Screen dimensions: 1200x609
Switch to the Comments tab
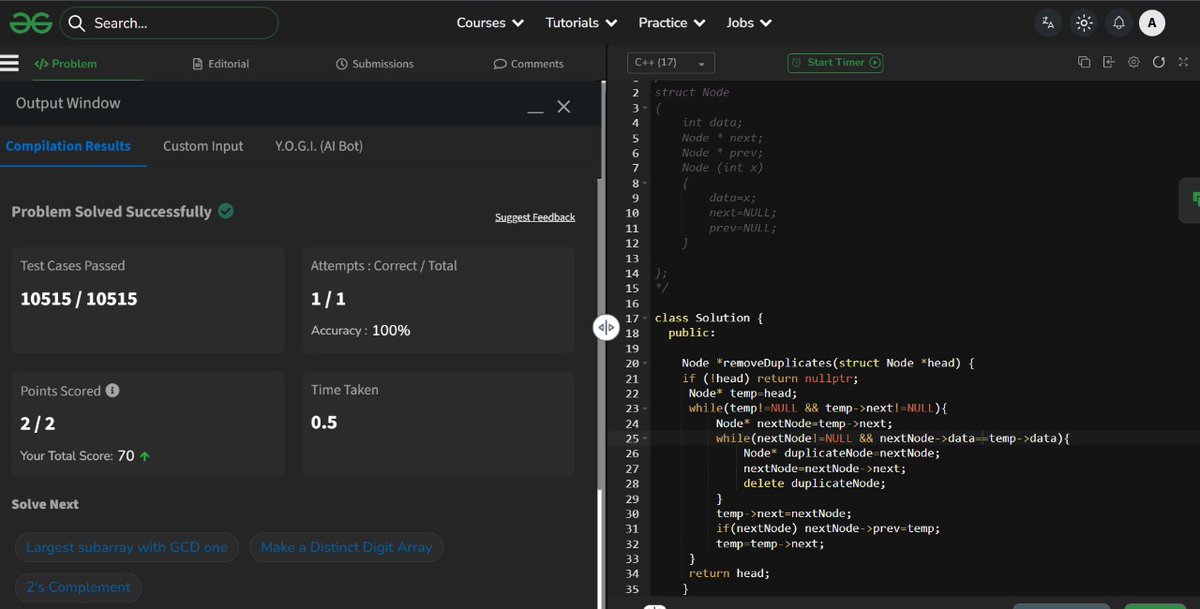pos(529,63)
